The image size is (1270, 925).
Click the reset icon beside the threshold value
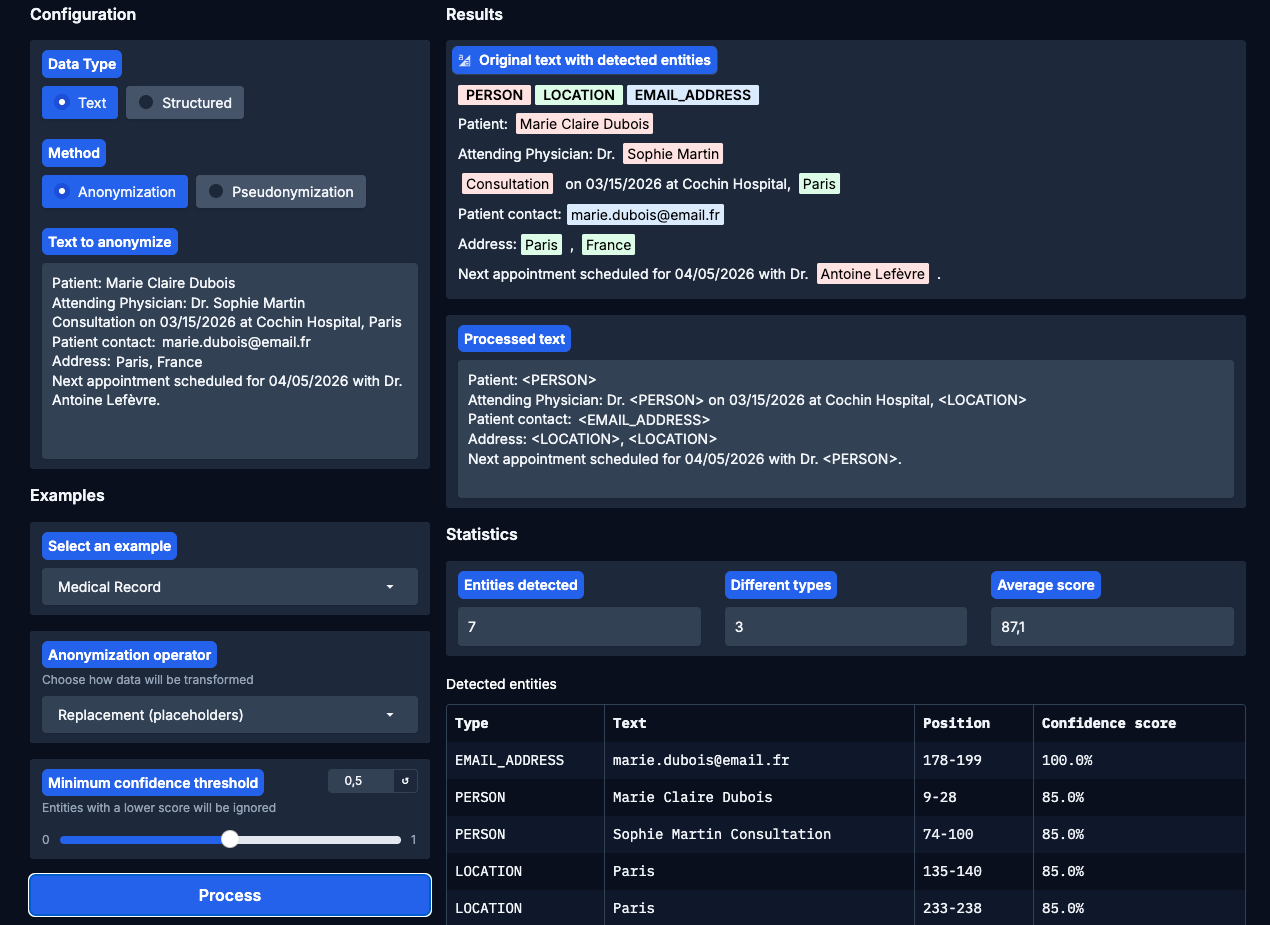coord(405,781)
